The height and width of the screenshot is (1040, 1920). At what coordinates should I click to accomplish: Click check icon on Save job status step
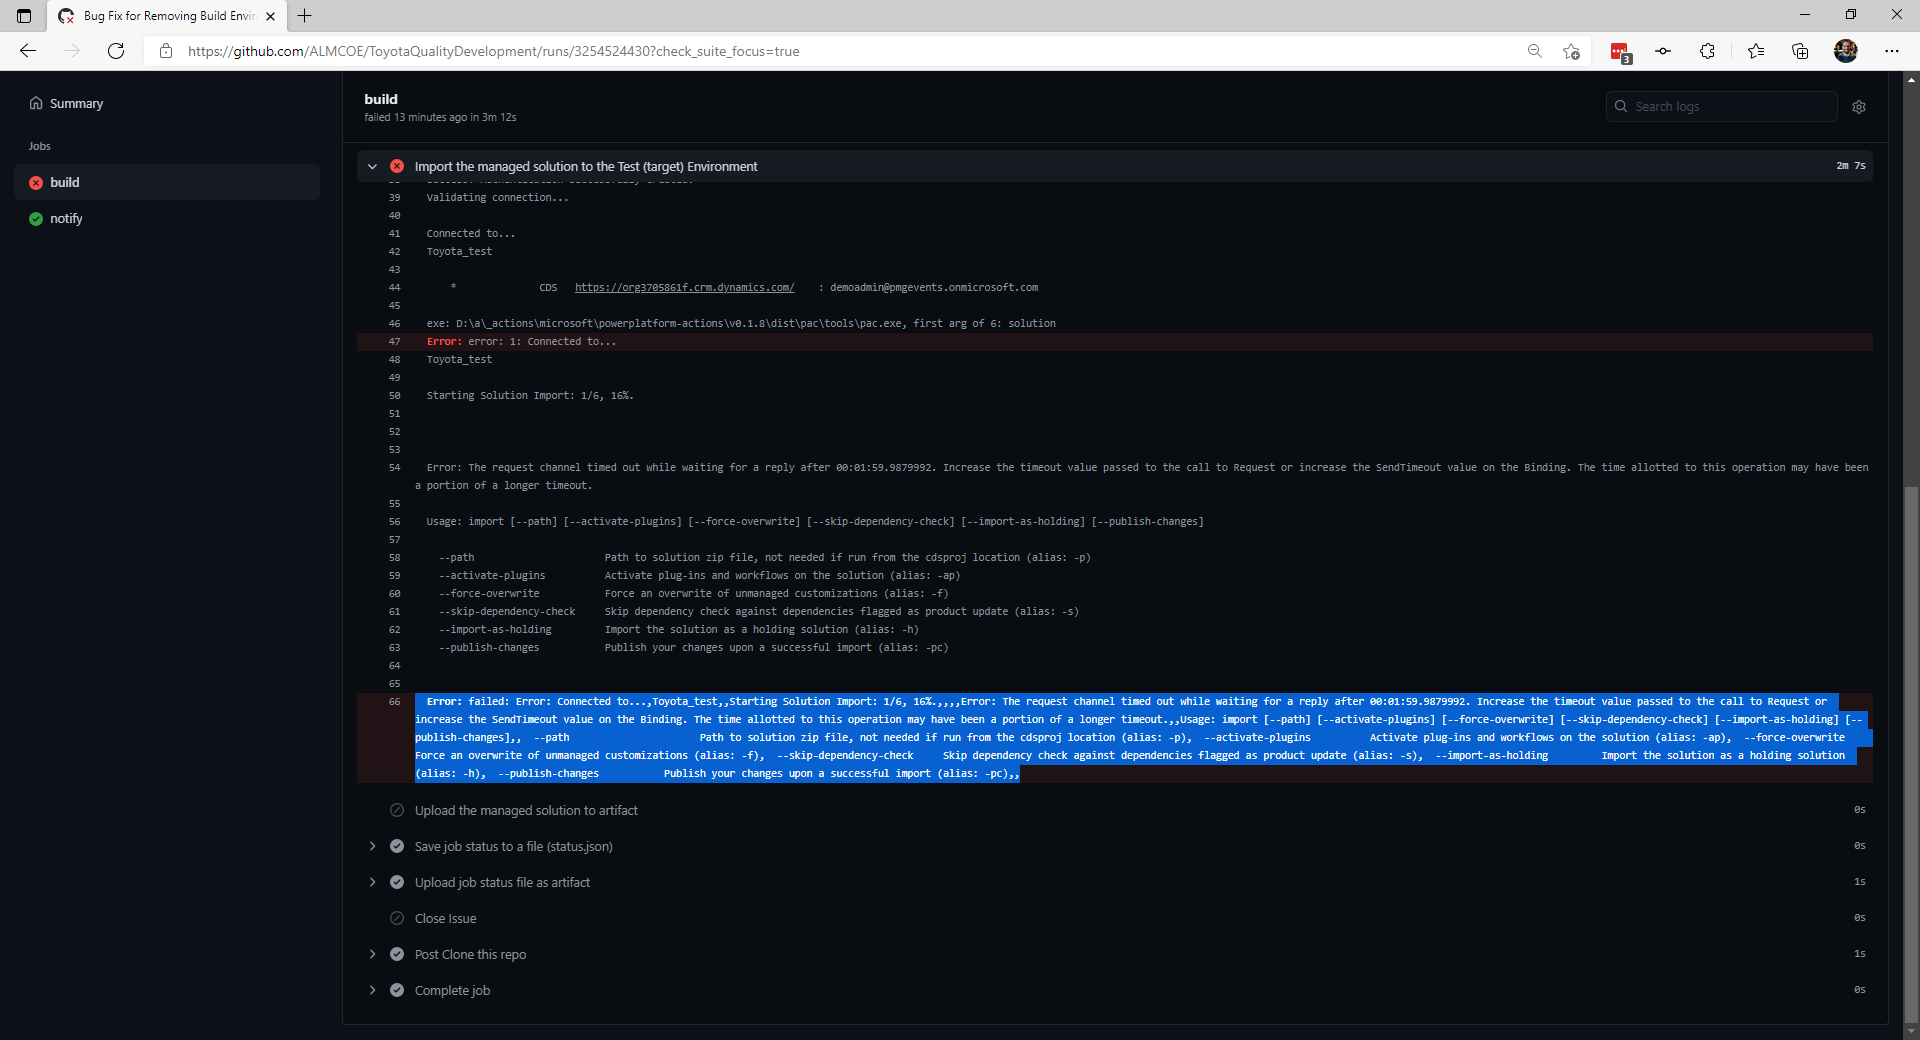point(397,846)
